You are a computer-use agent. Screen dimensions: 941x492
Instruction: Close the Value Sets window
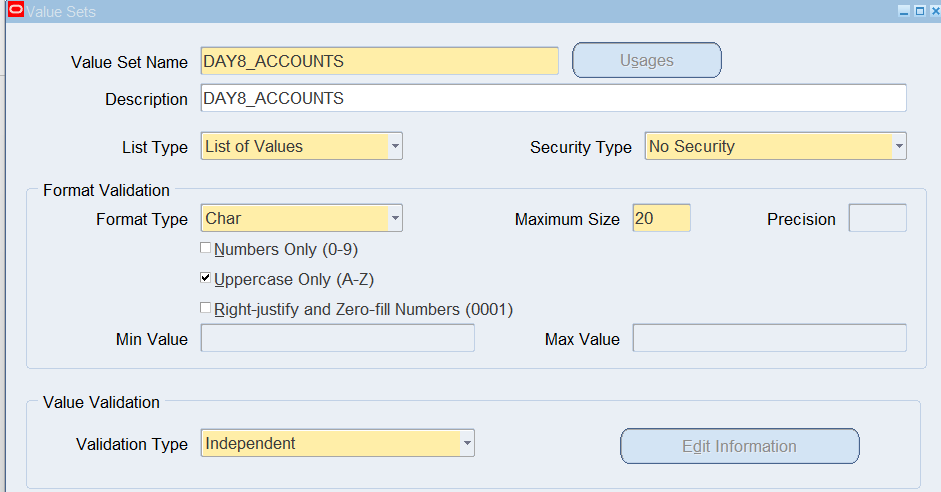pyautogui.click(x=934, y=11)
